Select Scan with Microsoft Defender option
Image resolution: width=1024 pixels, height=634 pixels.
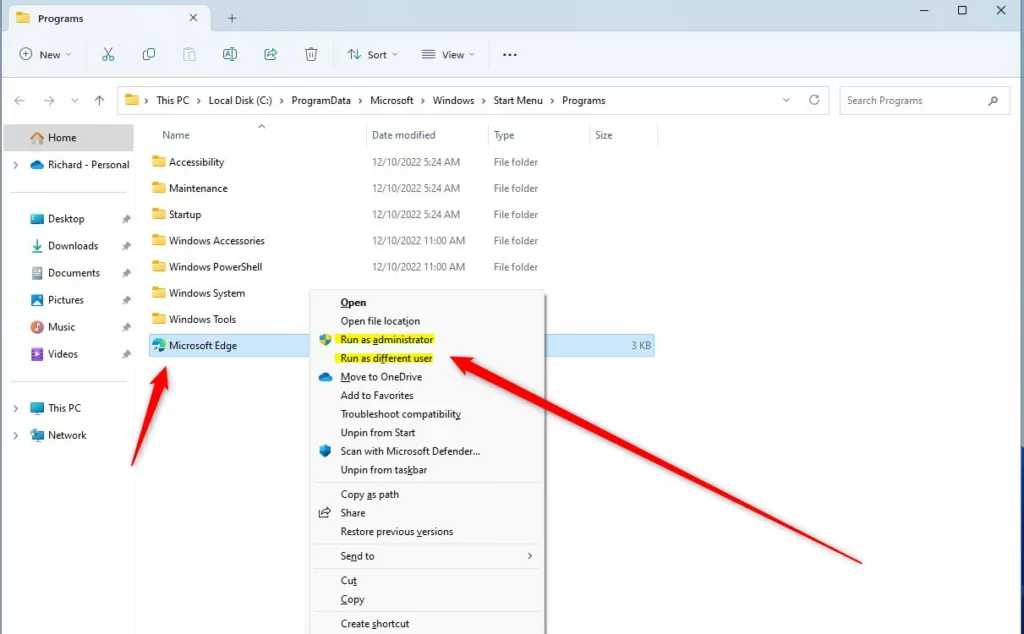point(410,451)
